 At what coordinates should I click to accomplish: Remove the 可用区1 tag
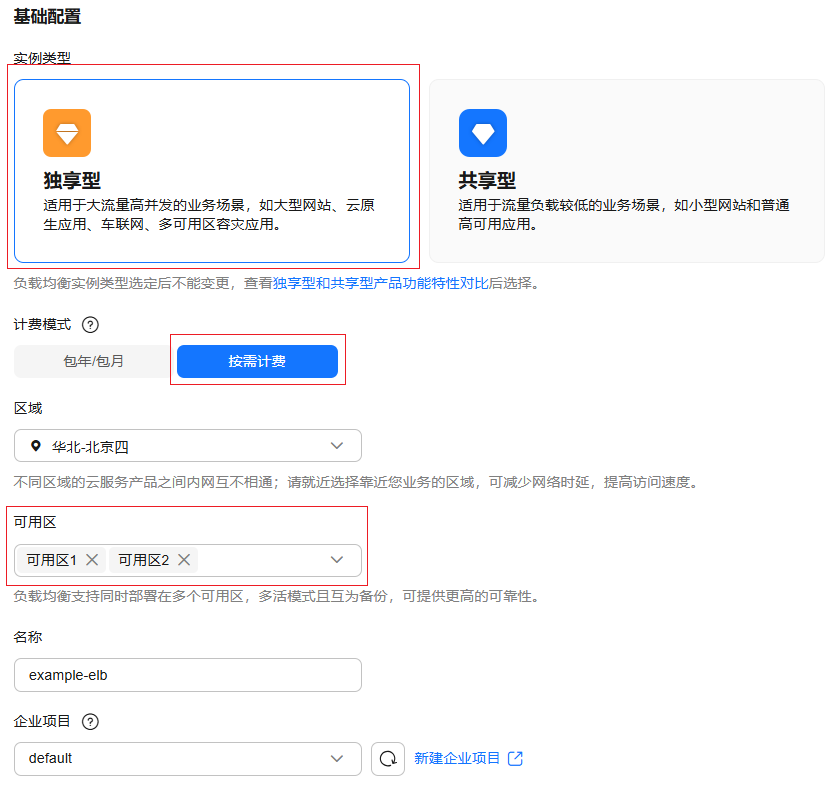[92, 560]
